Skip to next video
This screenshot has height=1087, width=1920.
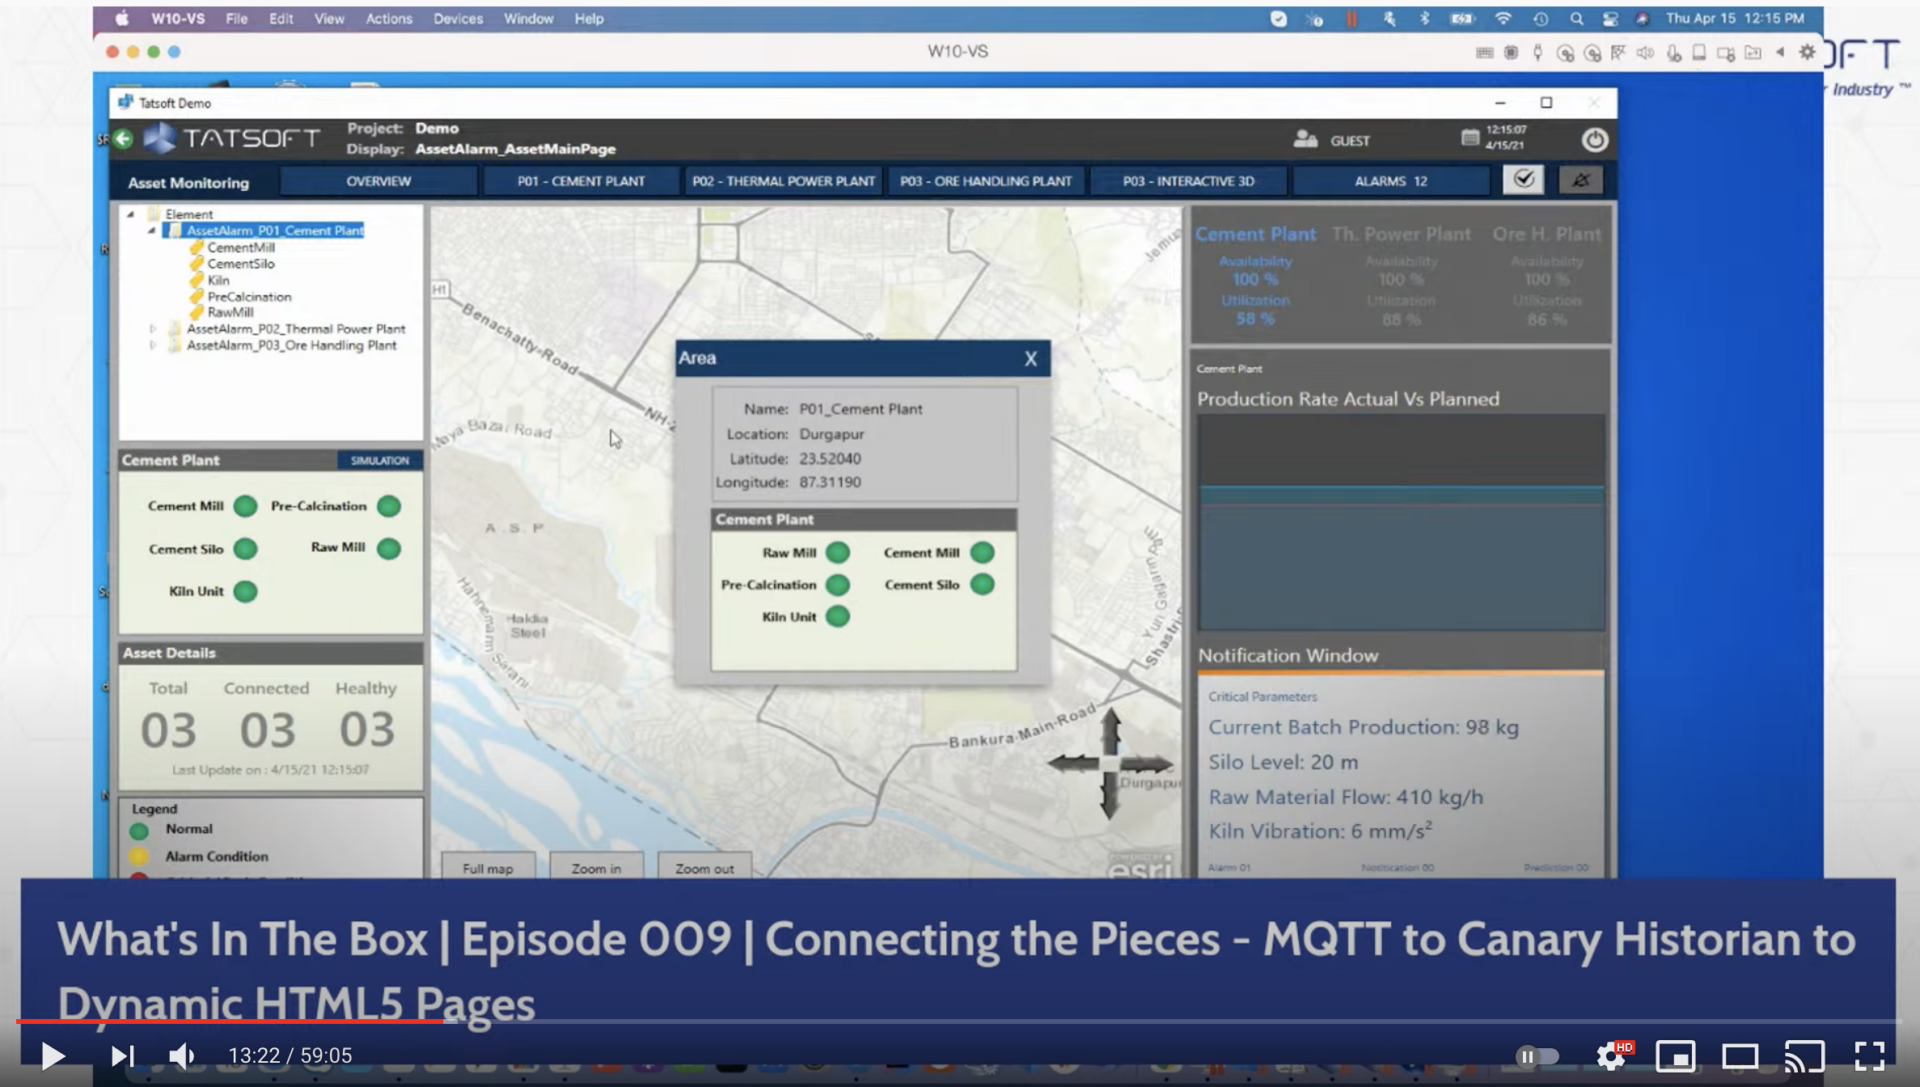coord(121,1056)
